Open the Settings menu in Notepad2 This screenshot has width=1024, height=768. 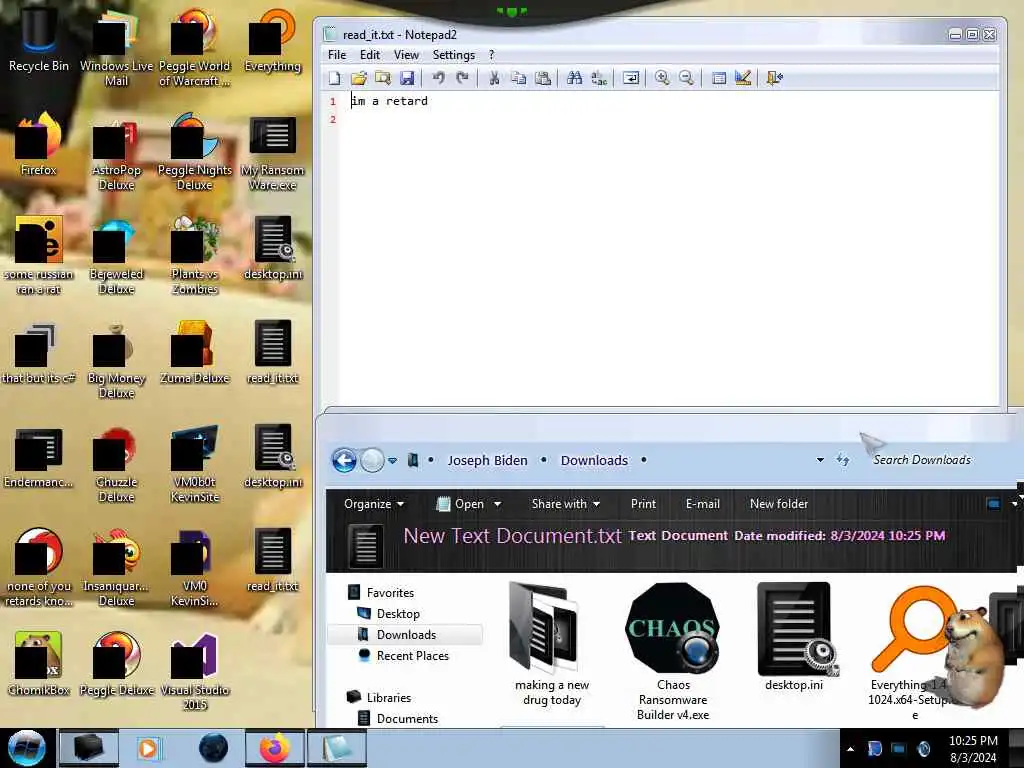453,55
